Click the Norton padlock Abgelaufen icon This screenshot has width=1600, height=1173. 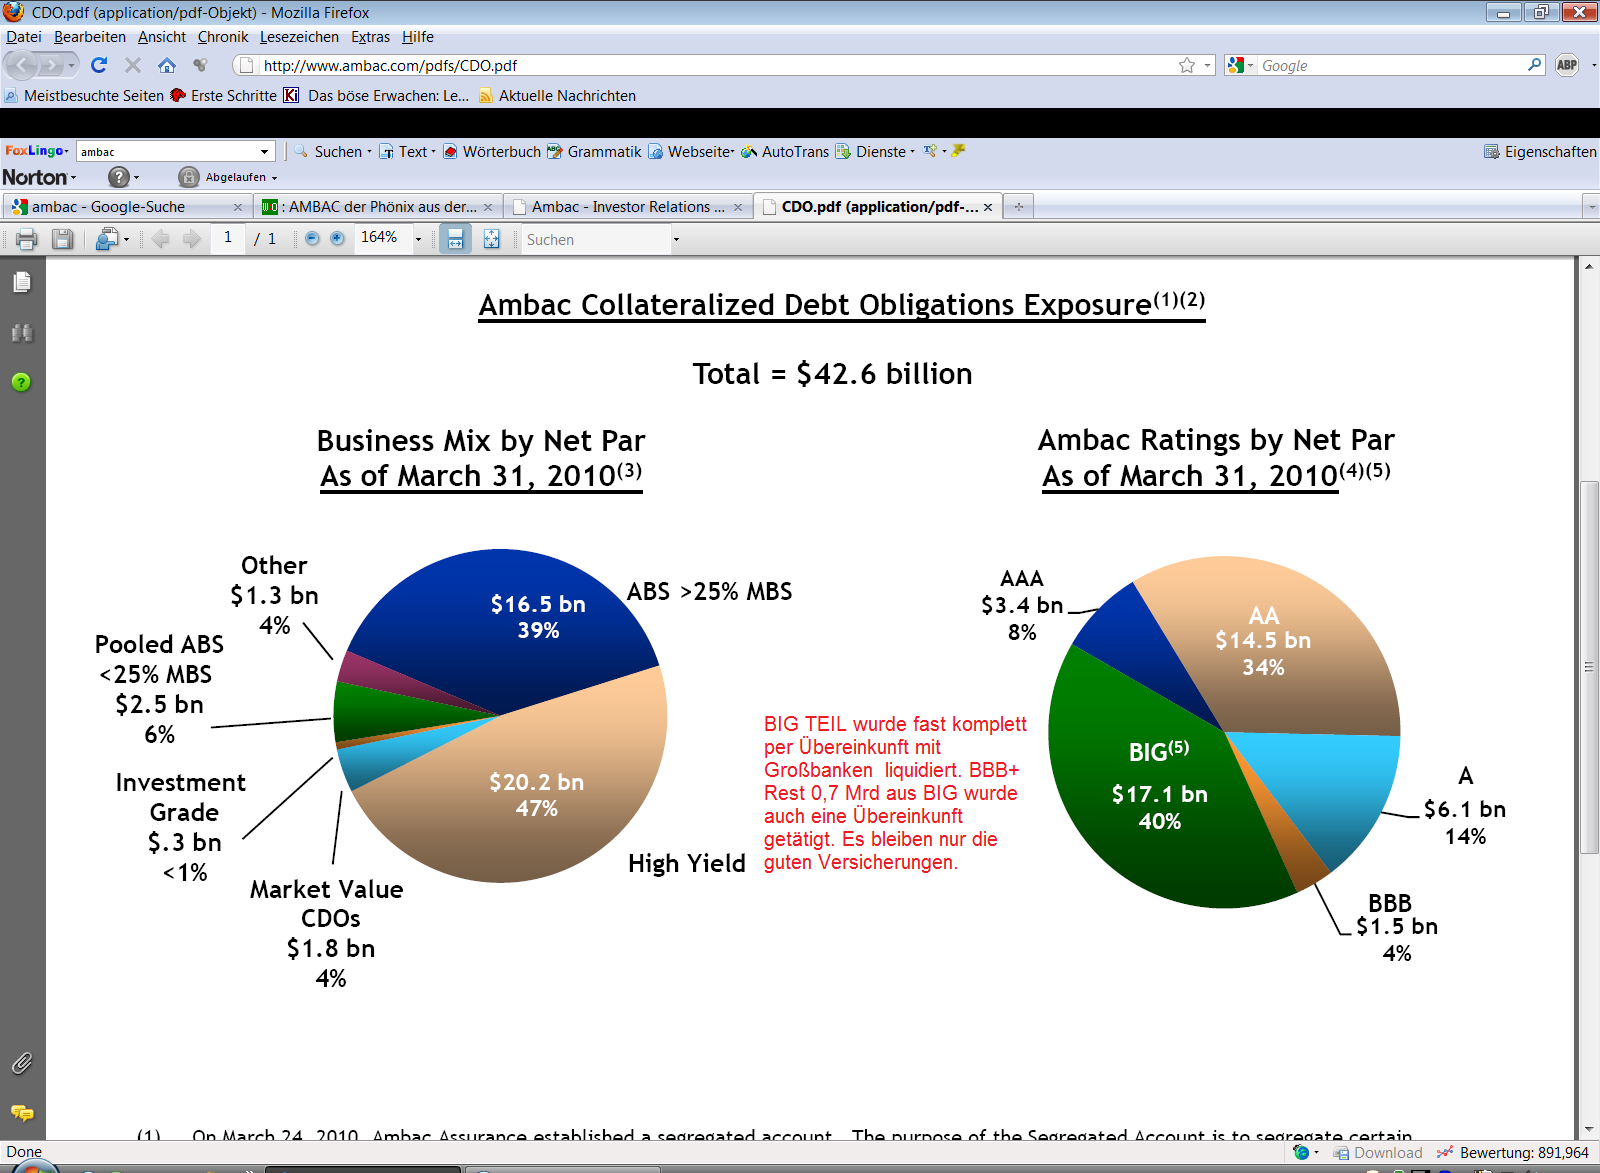pyautogui.click(x=188, y=177)
